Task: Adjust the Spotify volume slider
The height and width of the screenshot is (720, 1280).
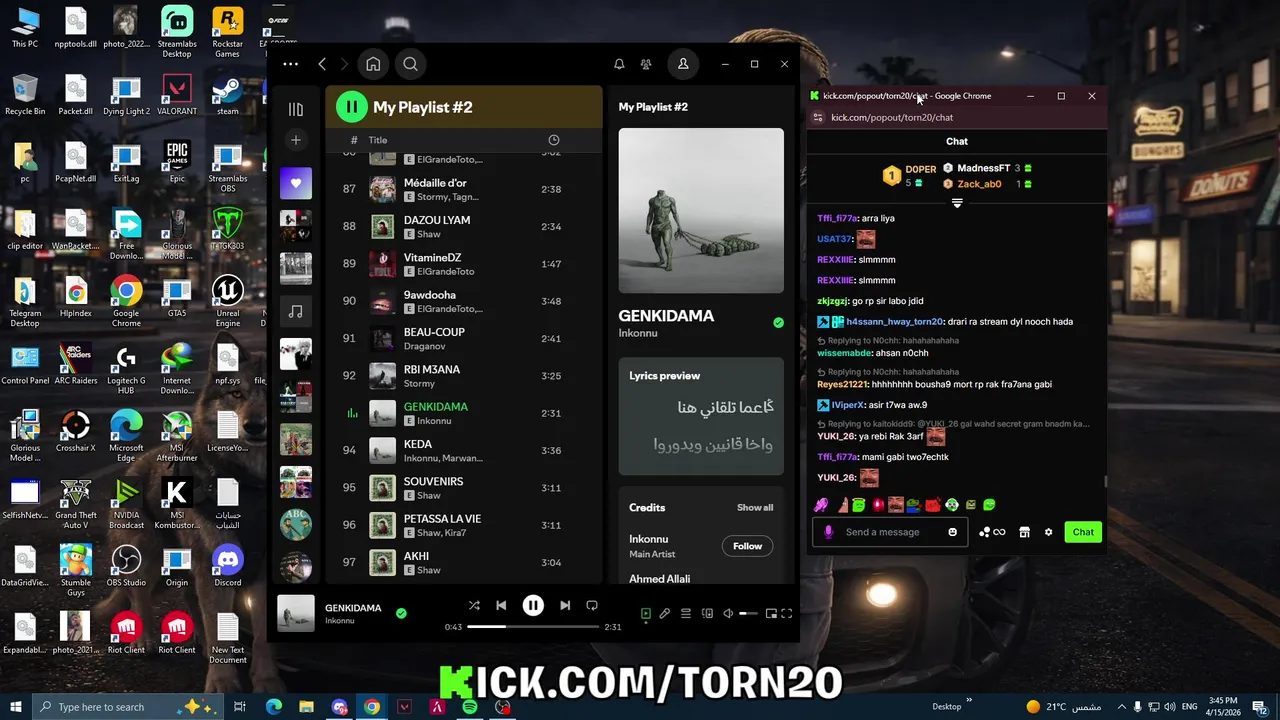Action: 748,613
